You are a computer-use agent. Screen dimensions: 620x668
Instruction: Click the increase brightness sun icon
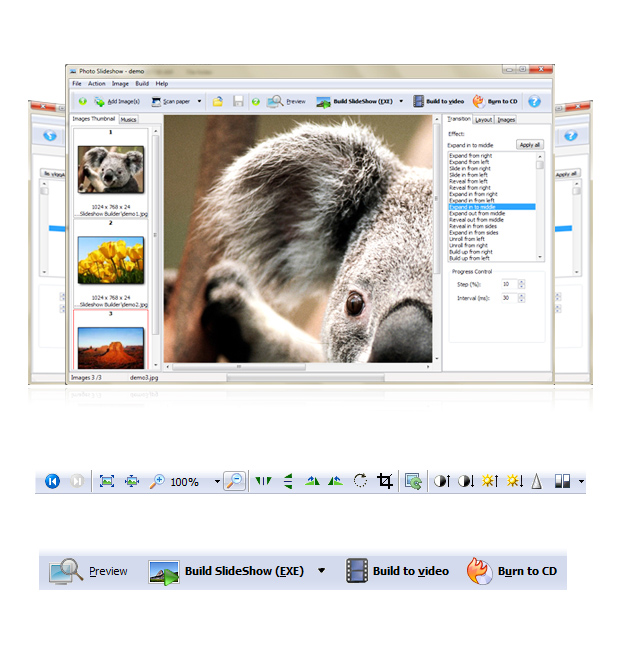pos(490,481)
